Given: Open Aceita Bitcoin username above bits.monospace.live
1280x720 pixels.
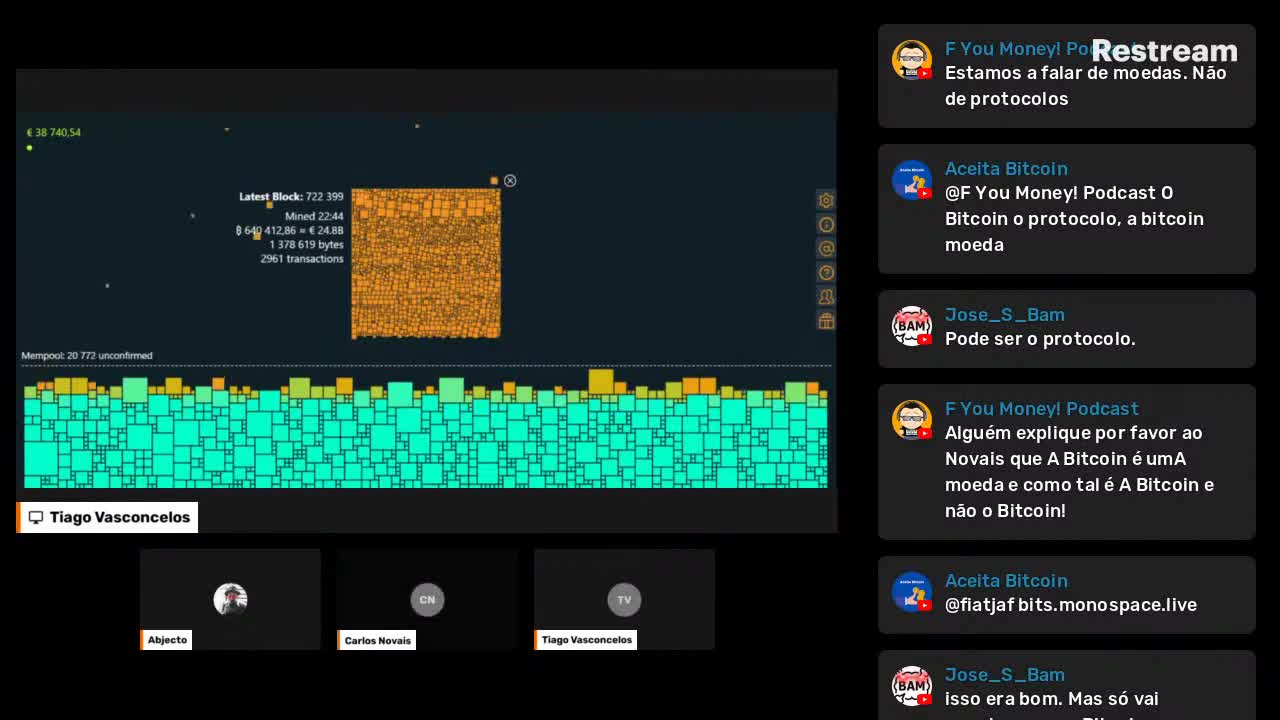Looking at the screenshot, I should point(1006,581).
